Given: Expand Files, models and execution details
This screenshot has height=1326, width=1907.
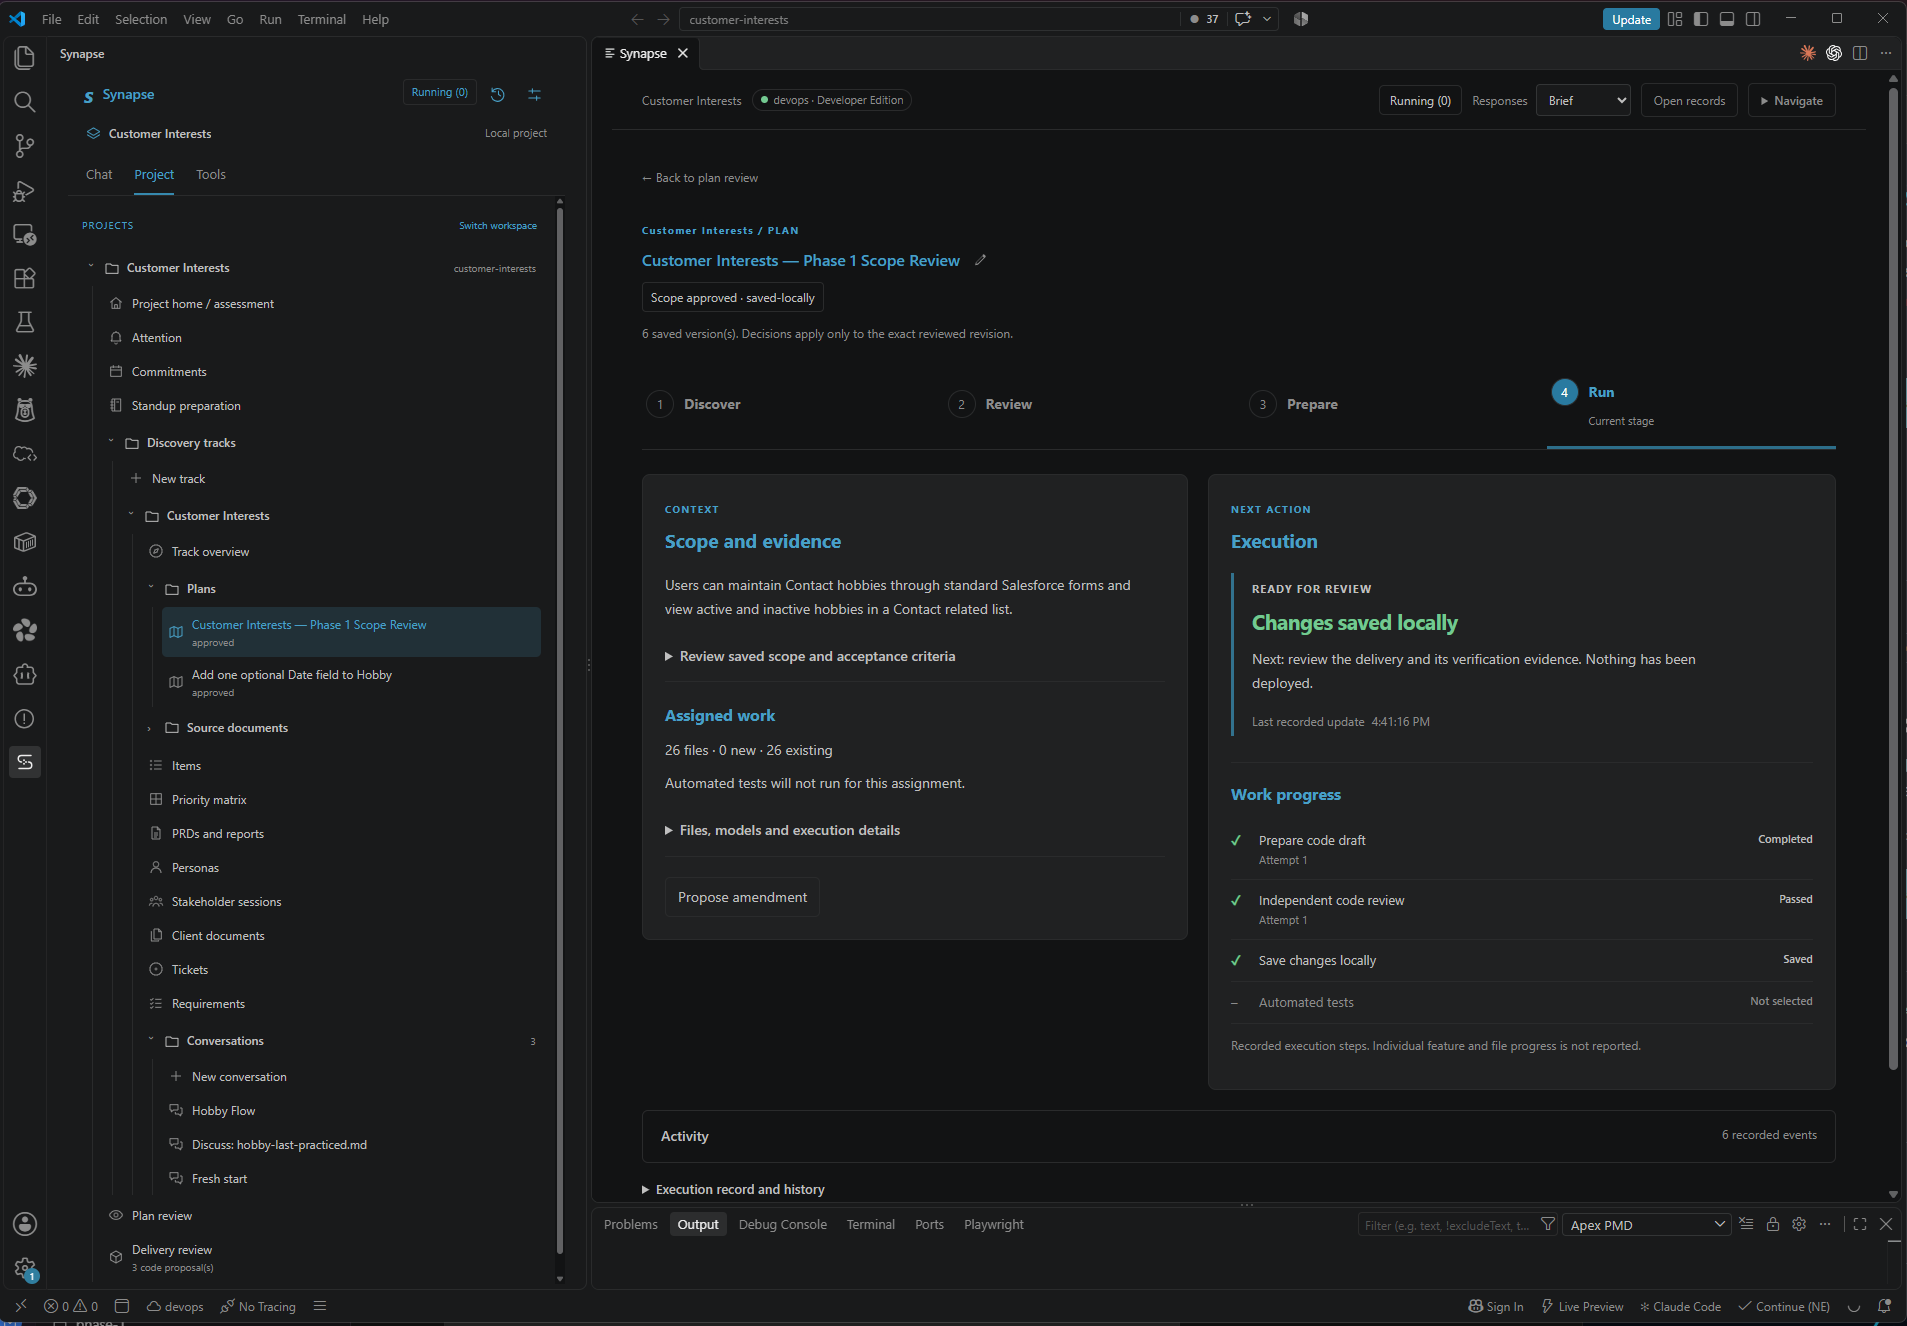Looking at the screenshot, I should [x=782, y=830].
